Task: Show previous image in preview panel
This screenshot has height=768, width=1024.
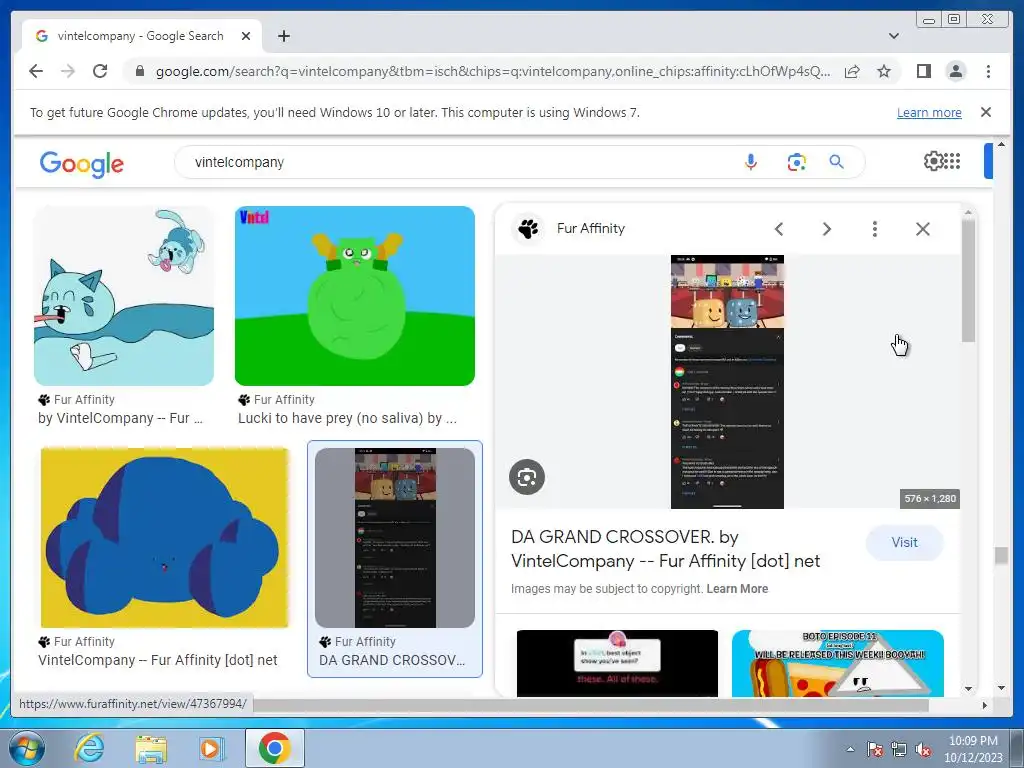Action: click(x=778, y=229)
